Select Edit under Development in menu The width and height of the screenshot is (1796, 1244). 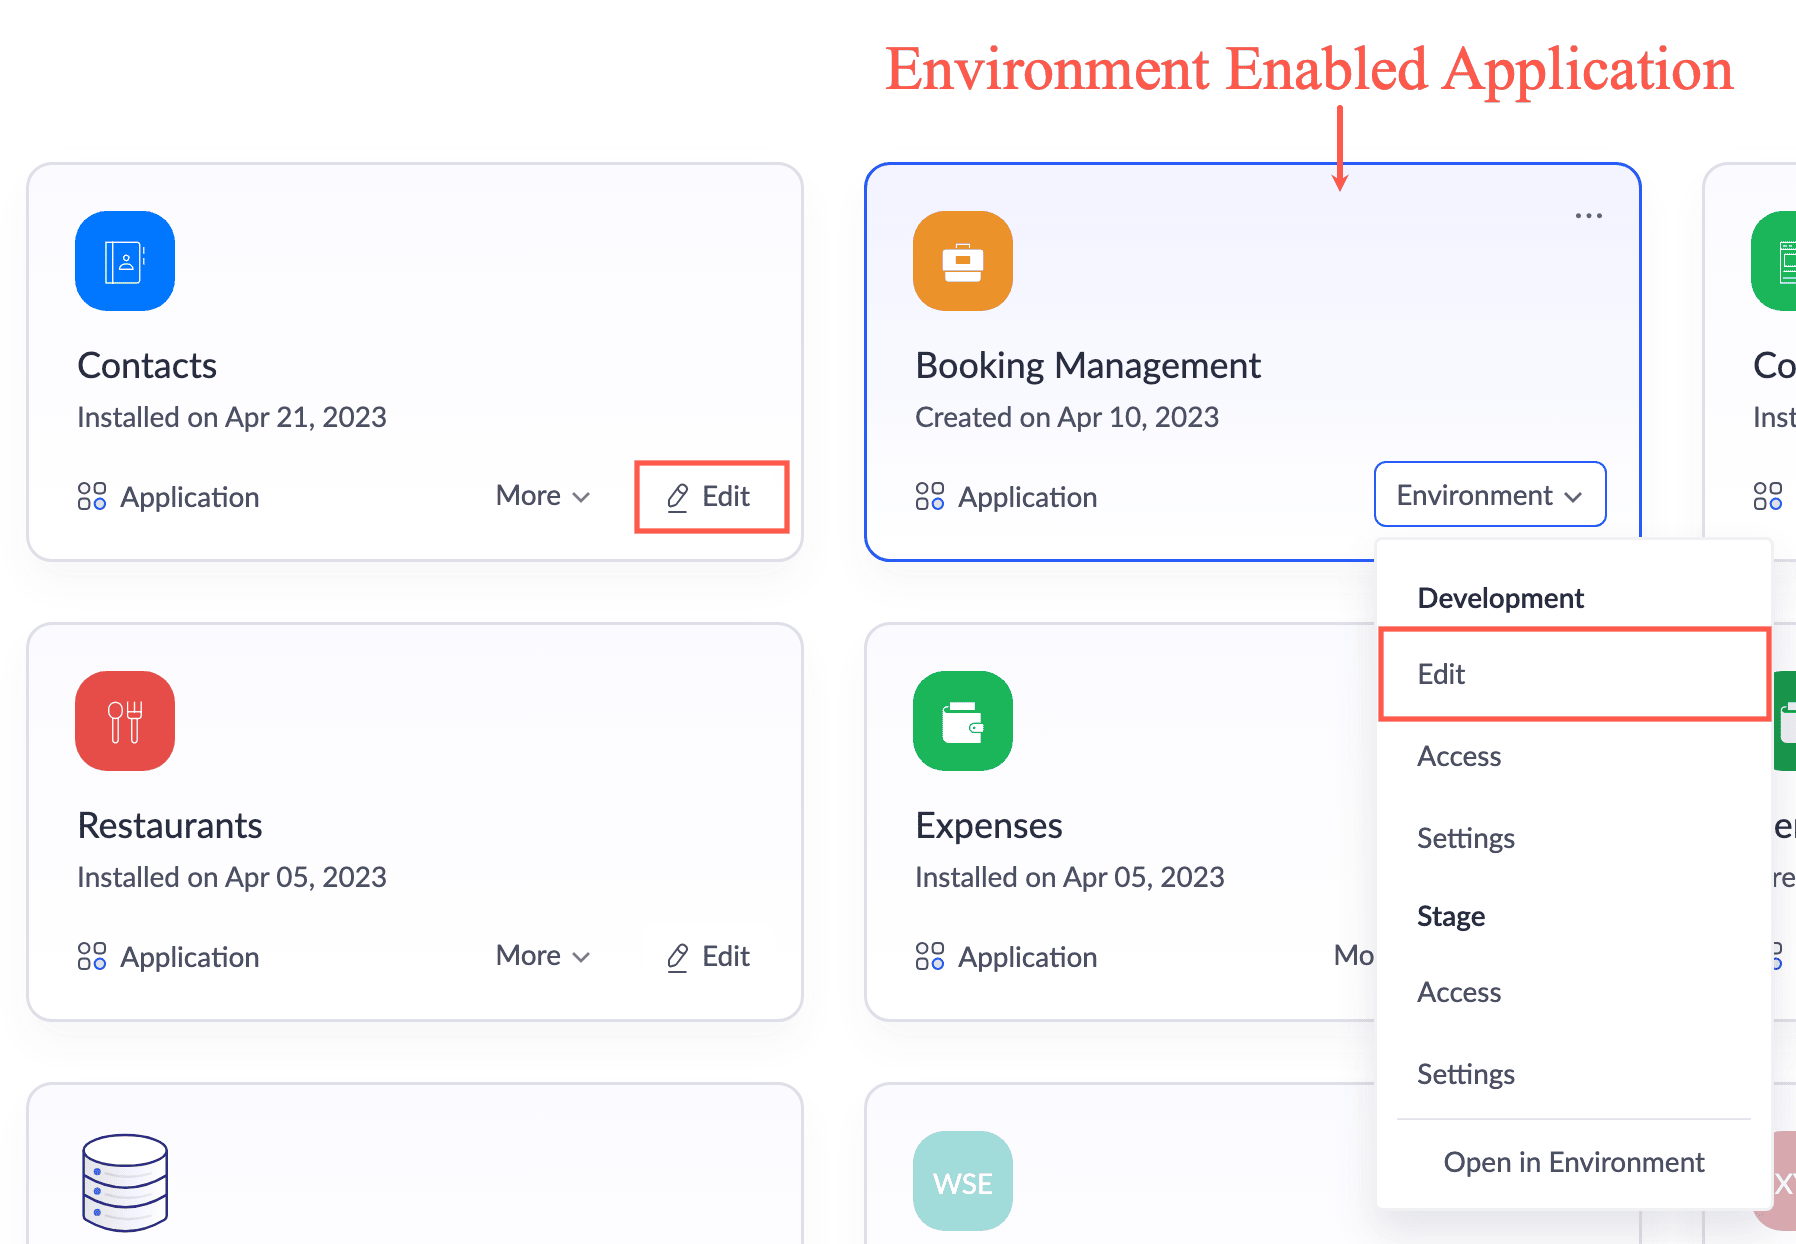point(1441,674)
